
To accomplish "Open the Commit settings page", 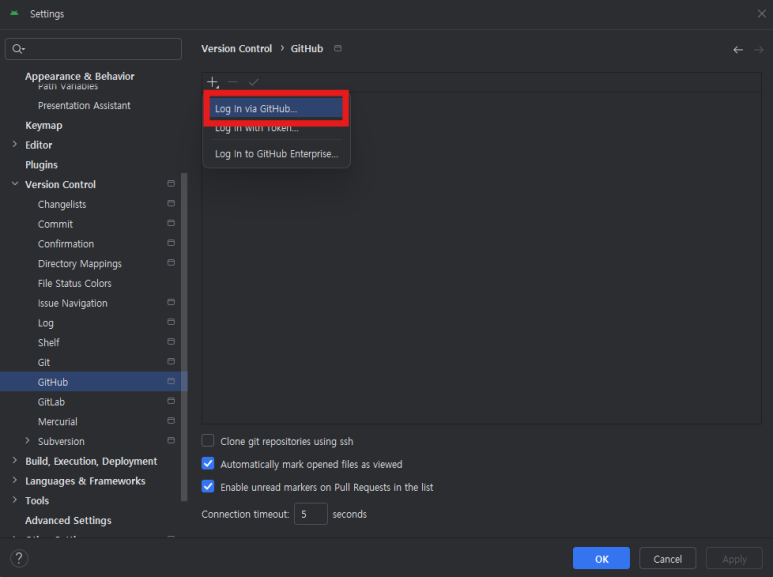I will [55, 224].
